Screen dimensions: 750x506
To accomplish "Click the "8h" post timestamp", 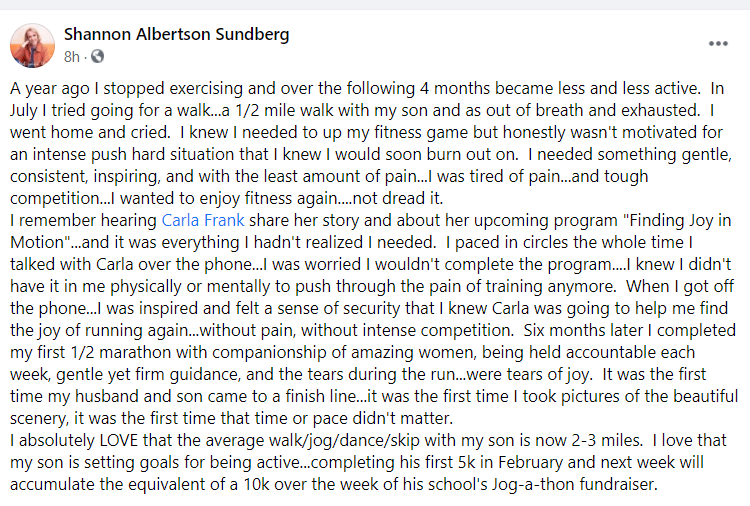I will (72, 56).
